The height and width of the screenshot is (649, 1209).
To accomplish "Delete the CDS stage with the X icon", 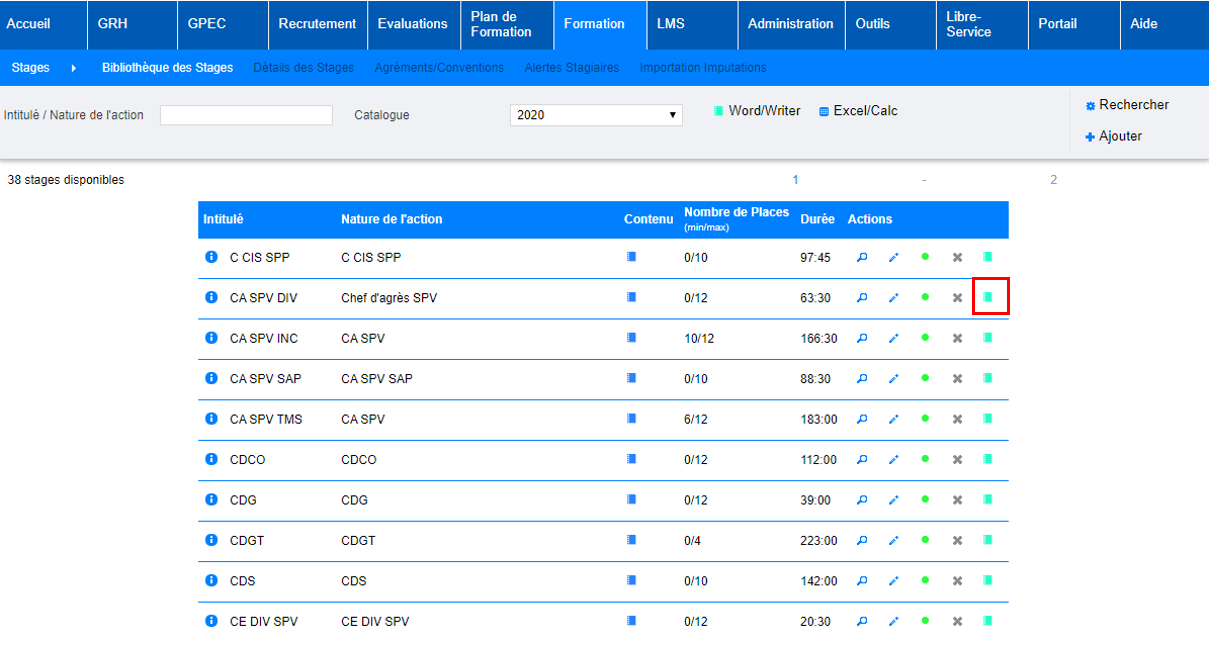I will [957, 581].
